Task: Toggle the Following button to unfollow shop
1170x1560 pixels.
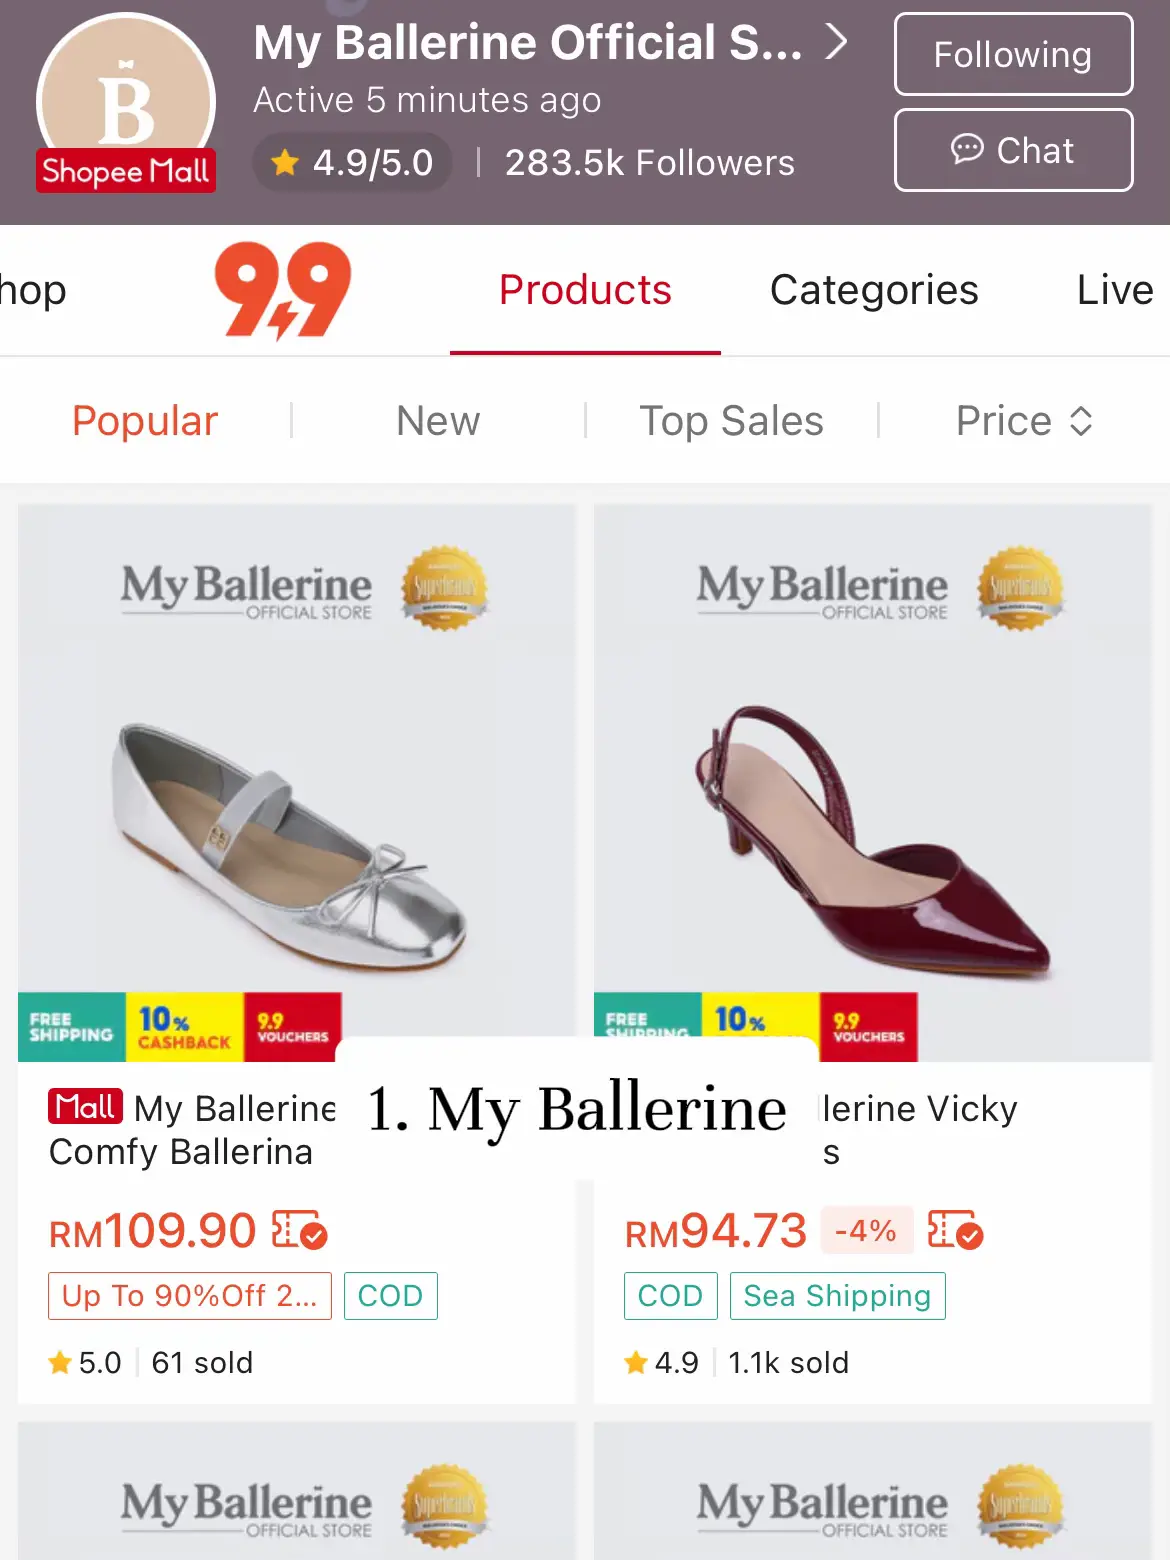Action: pyautogui.click(x=1012, y=55)
